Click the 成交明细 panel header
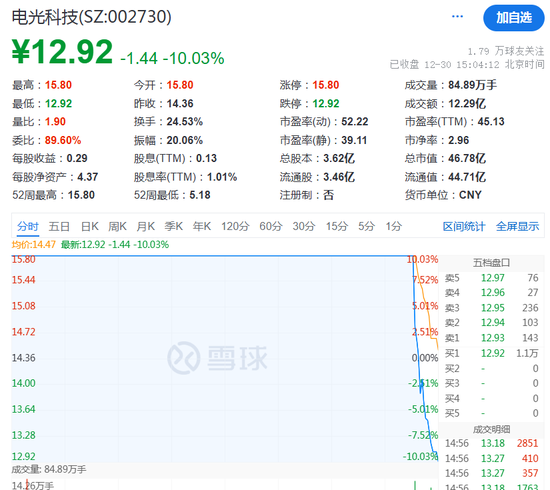Image resolution: width=550 pixels, height=490 pixels. tap(491, 429)
